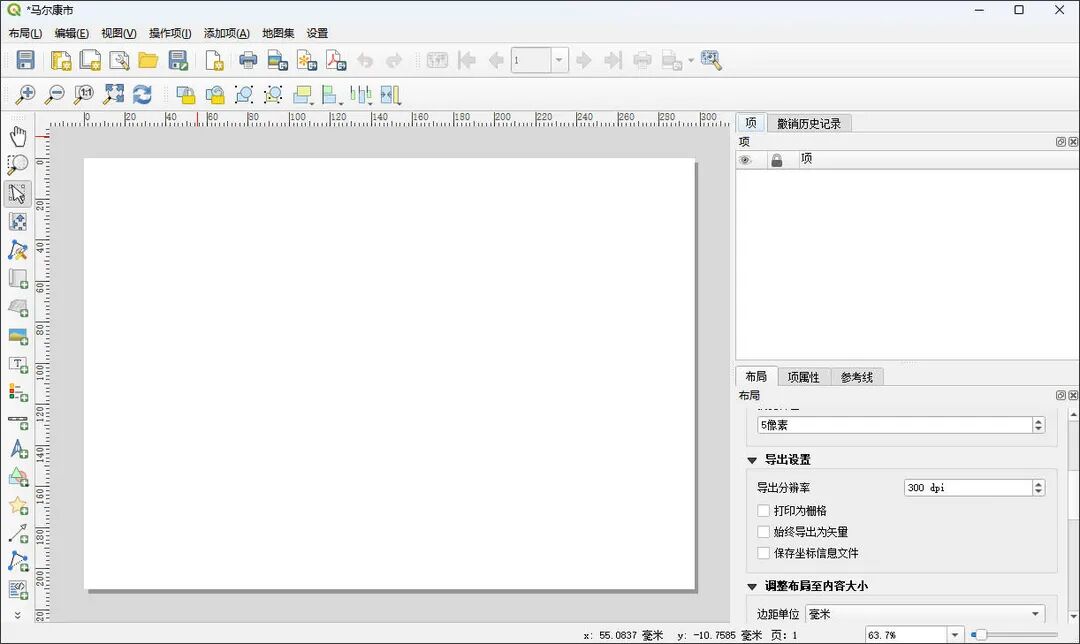Zoom to 100% with 1:1 icon

point(83,94)
